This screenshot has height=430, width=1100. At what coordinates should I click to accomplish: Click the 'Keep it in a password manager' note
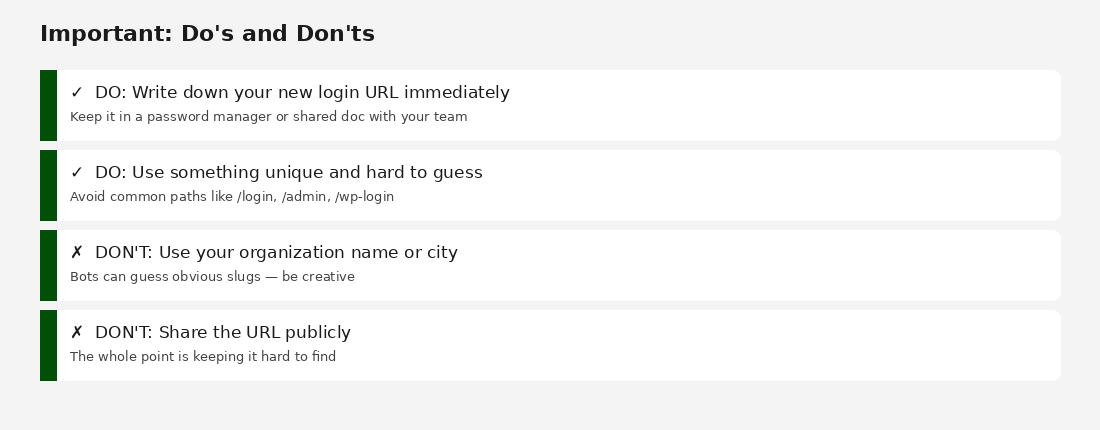[x=268, y=117]
